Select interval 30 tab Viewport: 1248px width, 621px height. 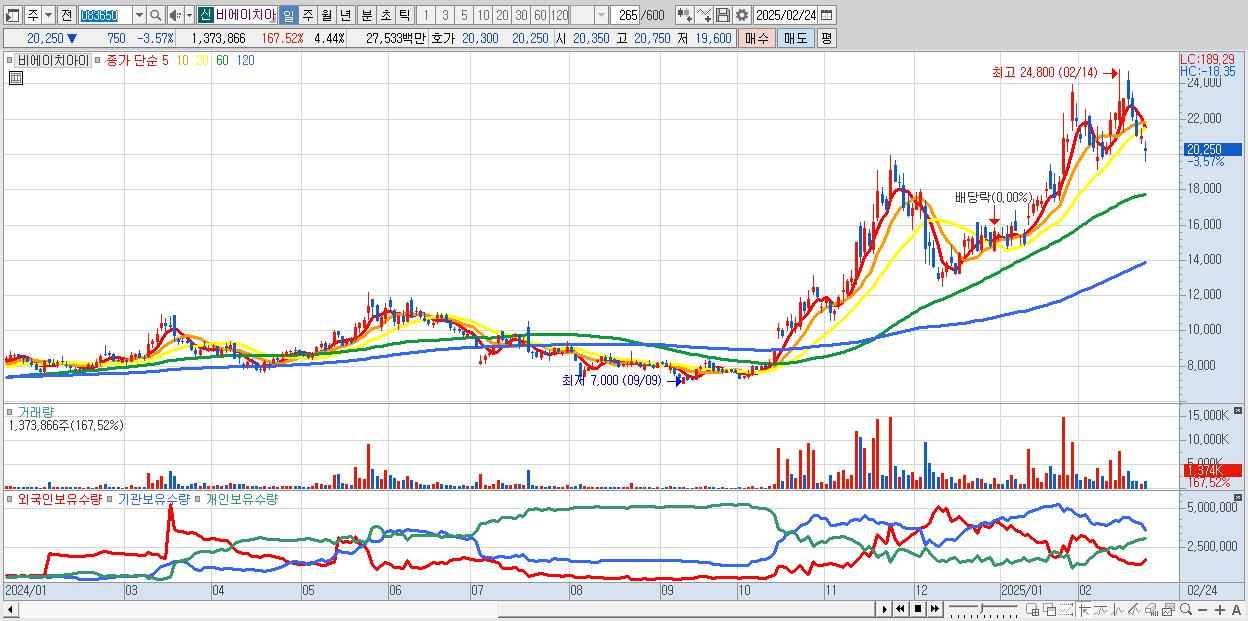[x=521, y=15]
